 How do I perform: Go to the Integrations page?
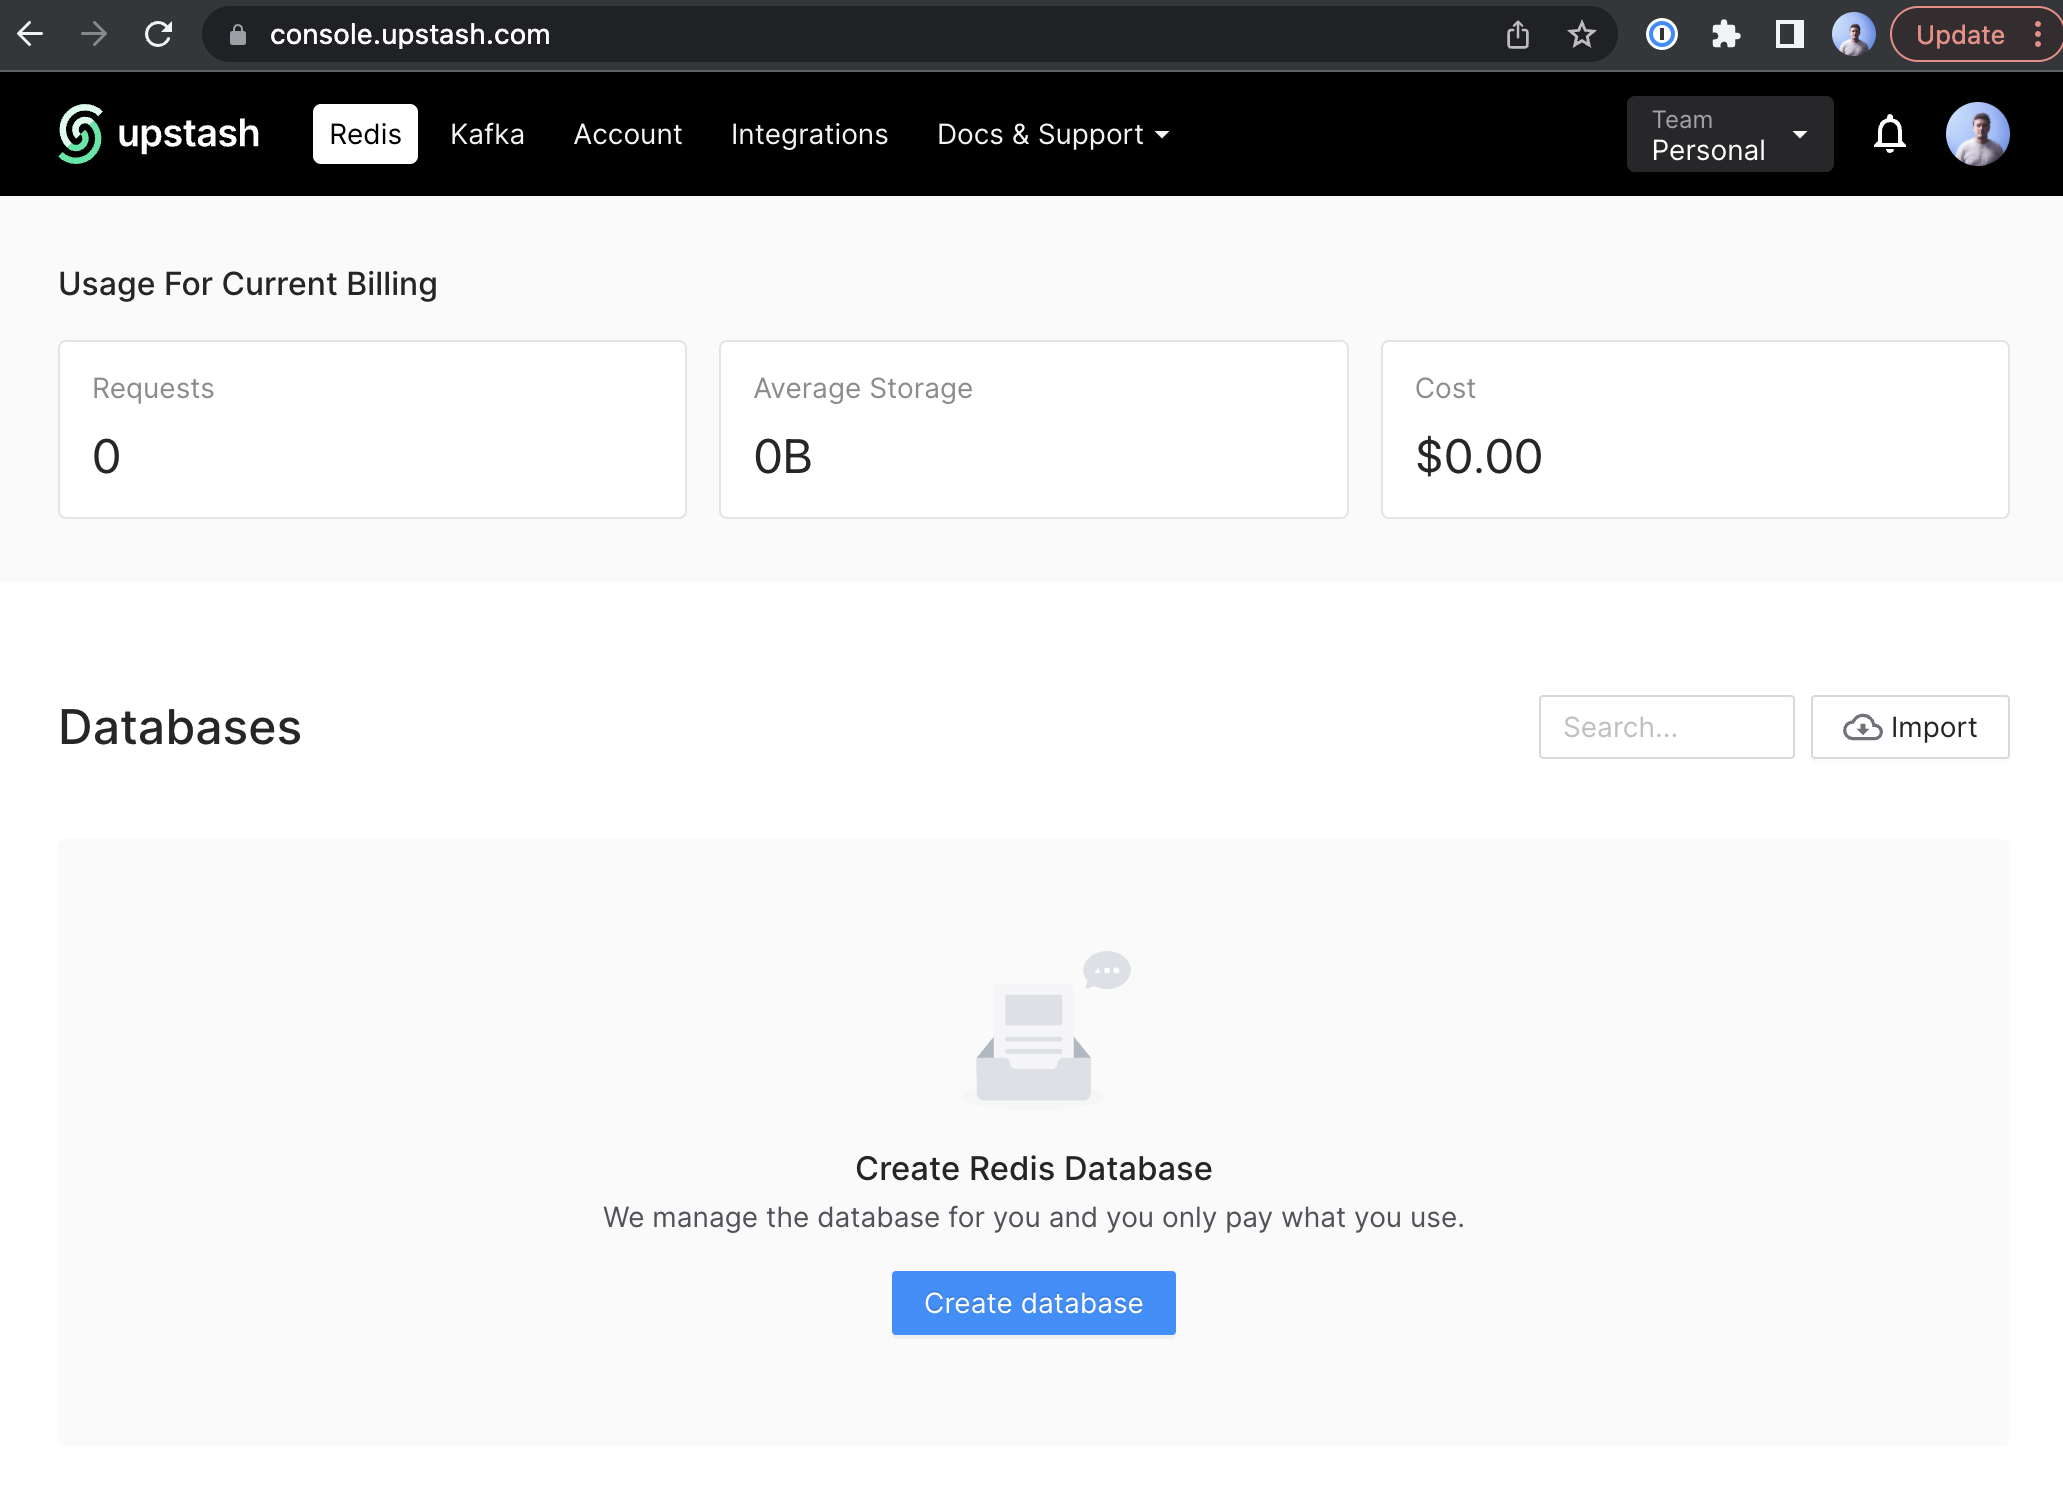[809, 134]
